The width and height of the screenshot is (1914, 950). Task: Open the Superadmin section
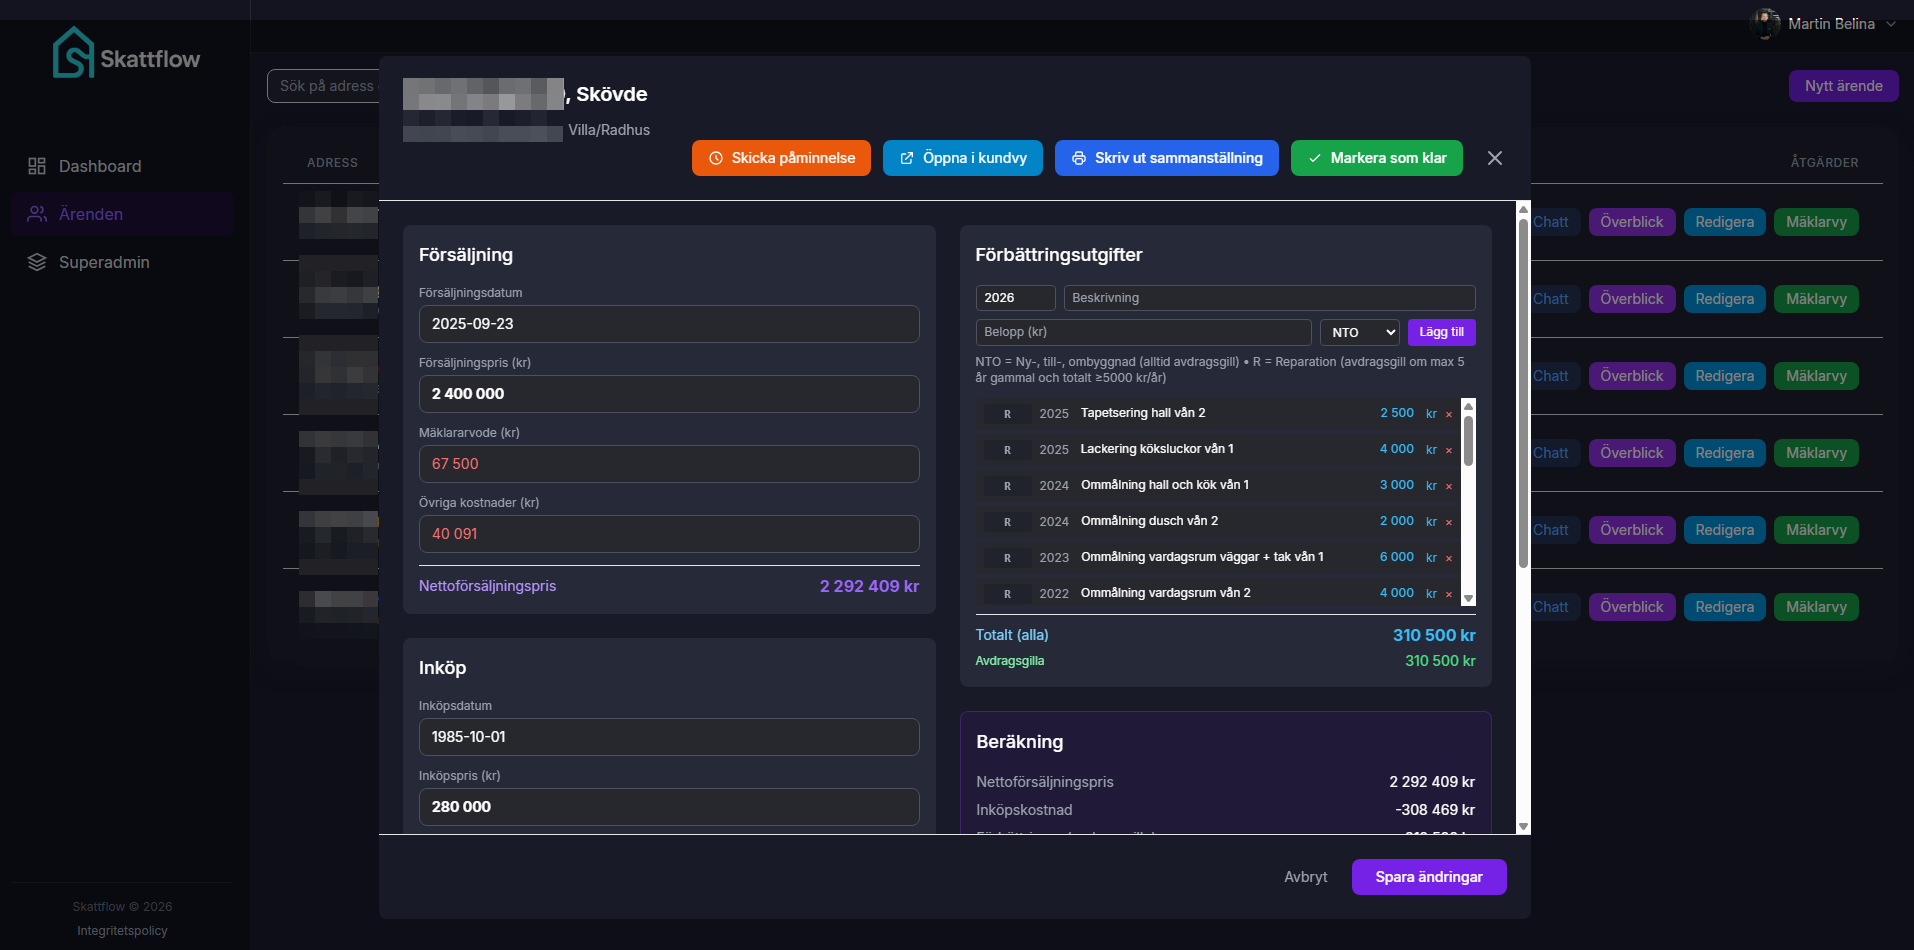[122, 262]
